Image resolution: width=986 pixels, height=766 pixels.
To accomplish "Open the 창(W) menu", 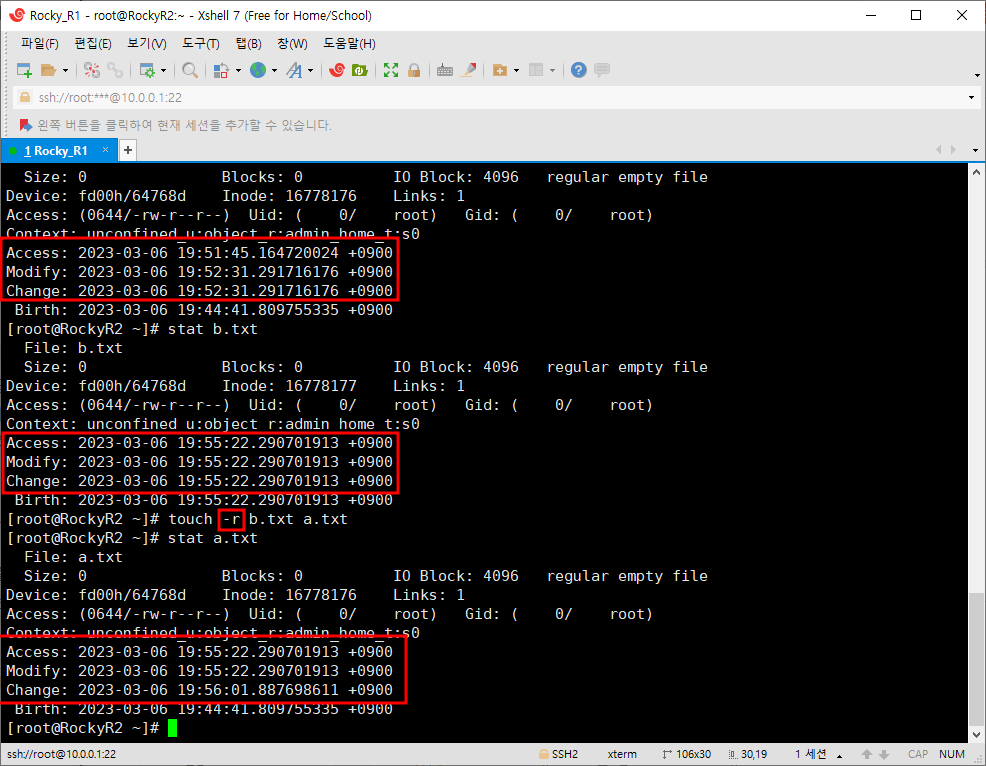I will tap(292, 43).
